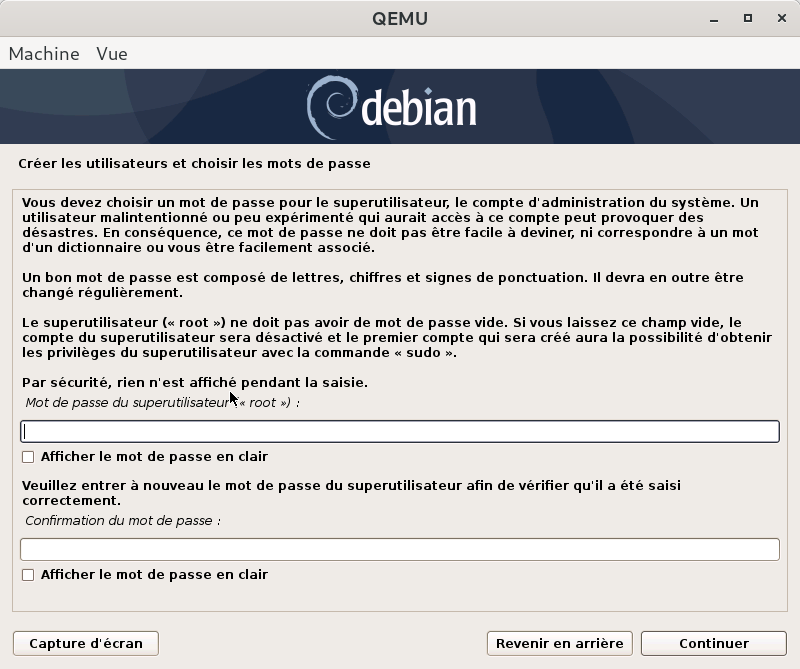
Task: Click the debian wordmark in the banner
Action: [x=418, y=108]
